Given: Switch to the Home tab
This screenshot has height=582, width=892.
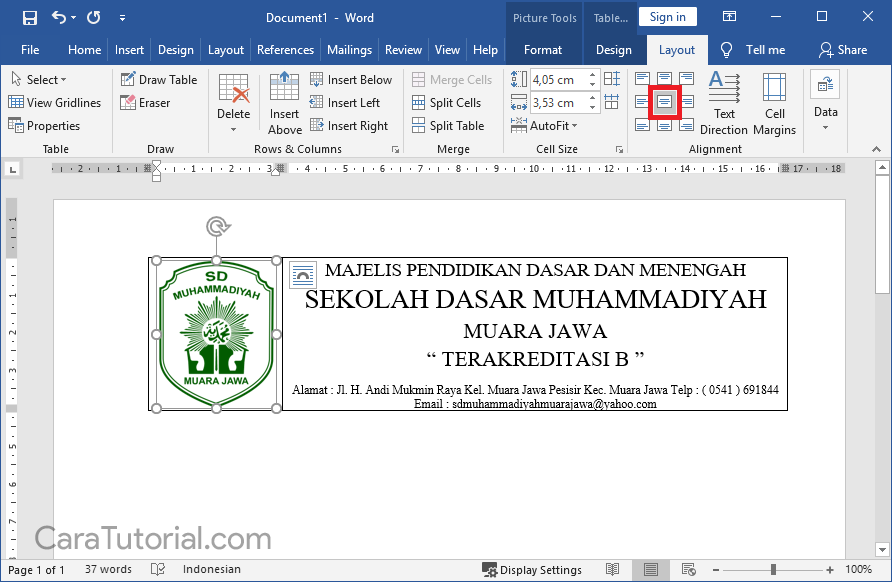Looking at the screenshot, I should [x=84, y=50].
